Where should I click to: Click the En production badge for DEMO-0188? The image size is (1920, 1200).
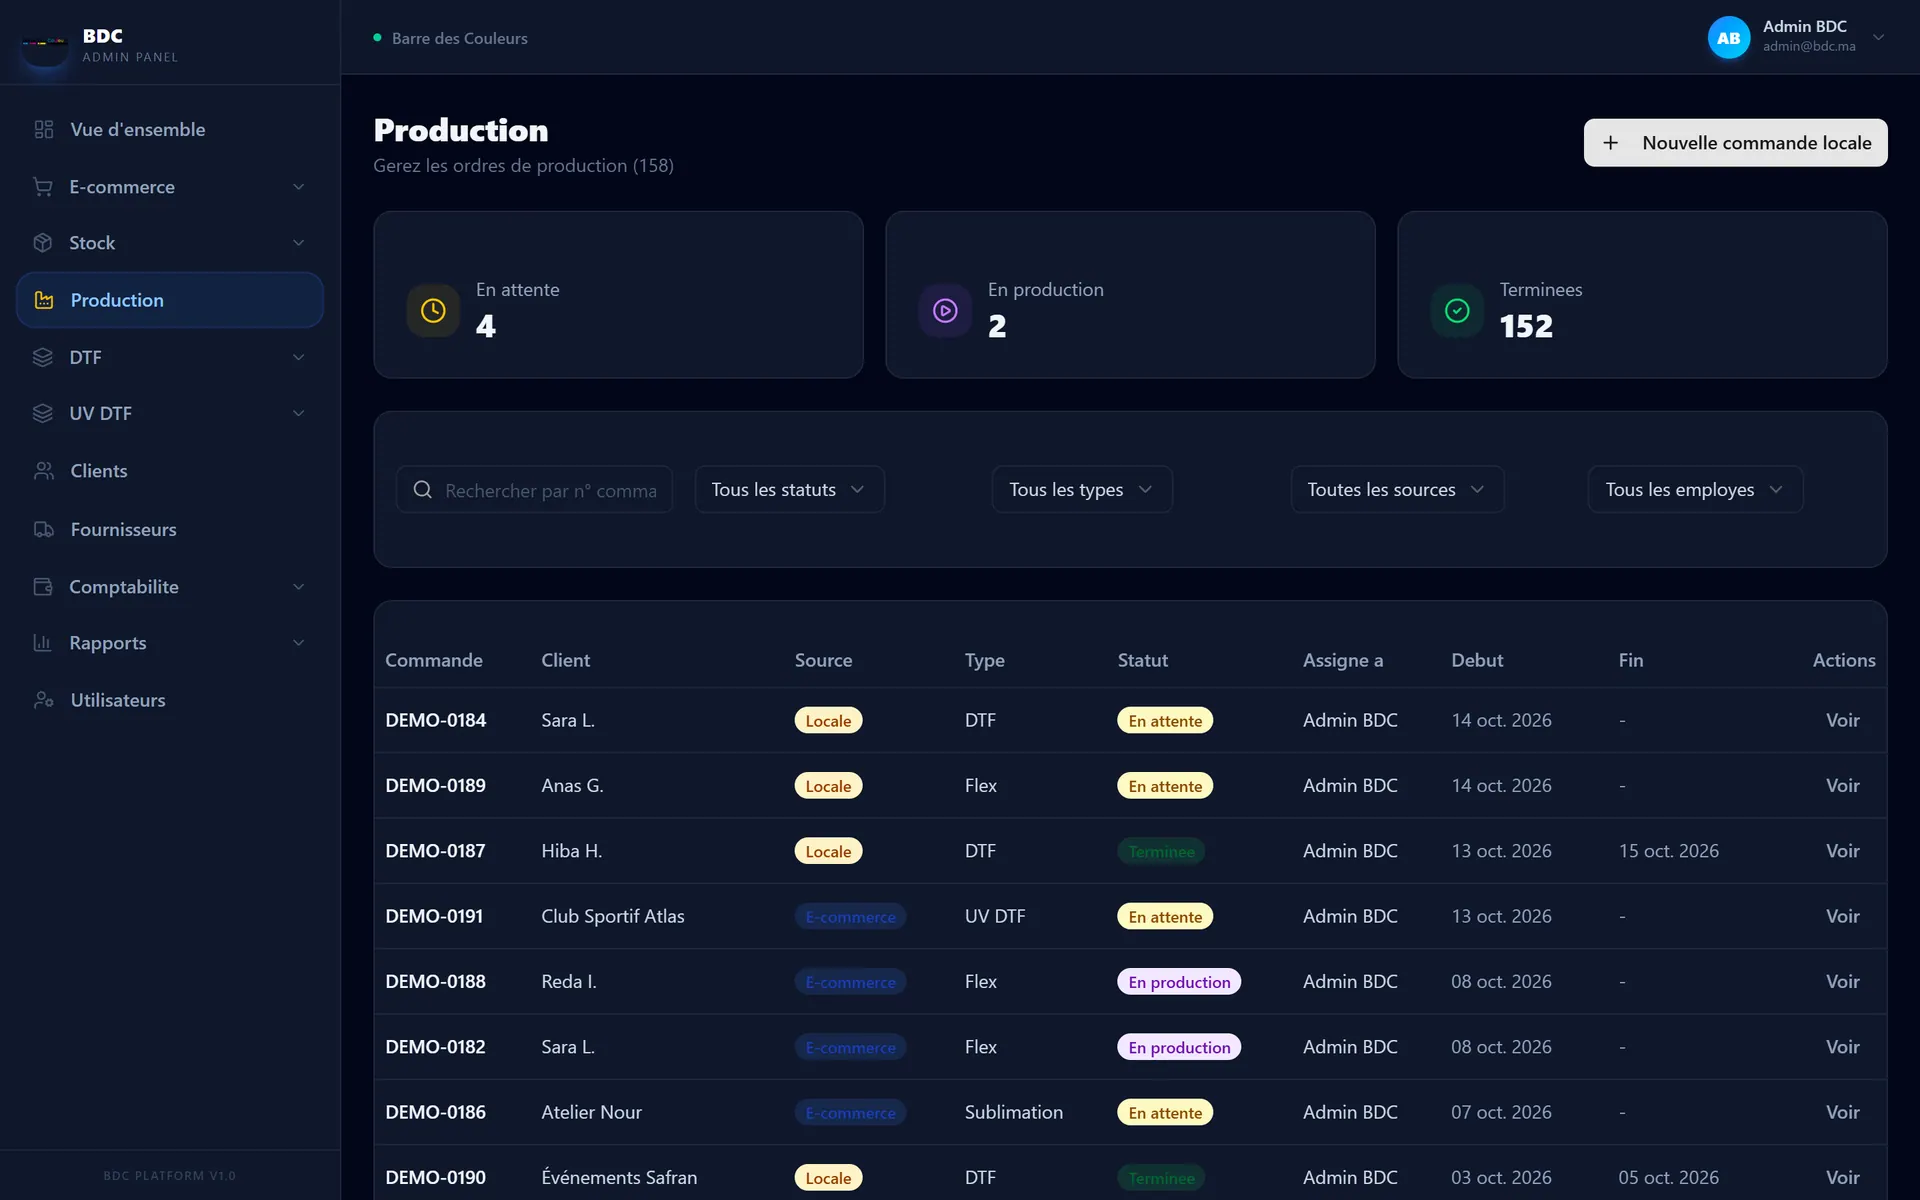click(x=1179, y=982)
